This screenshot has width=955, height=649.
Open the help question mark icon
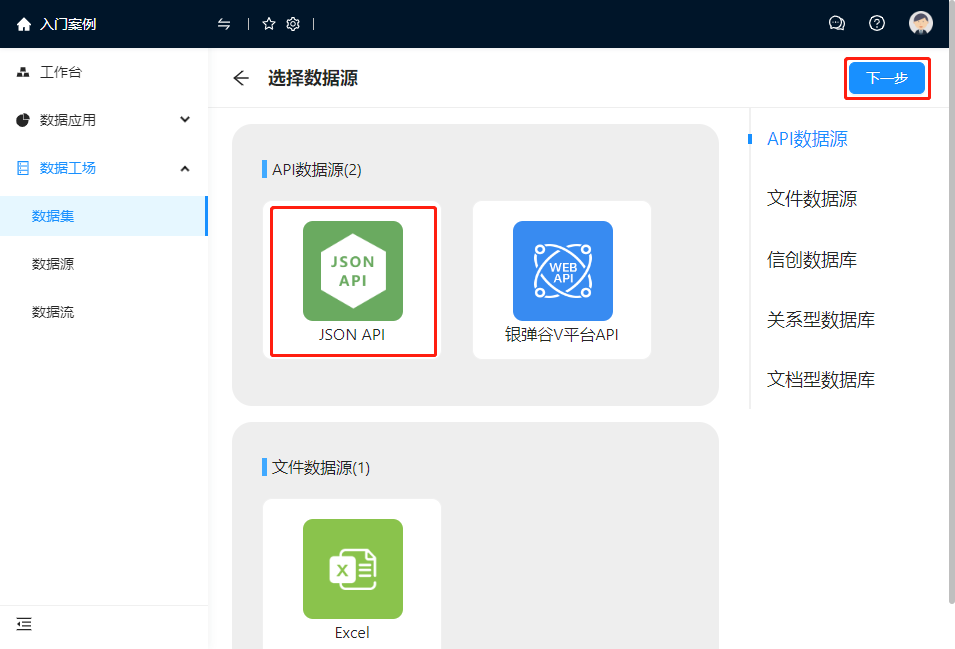point(877,24)
